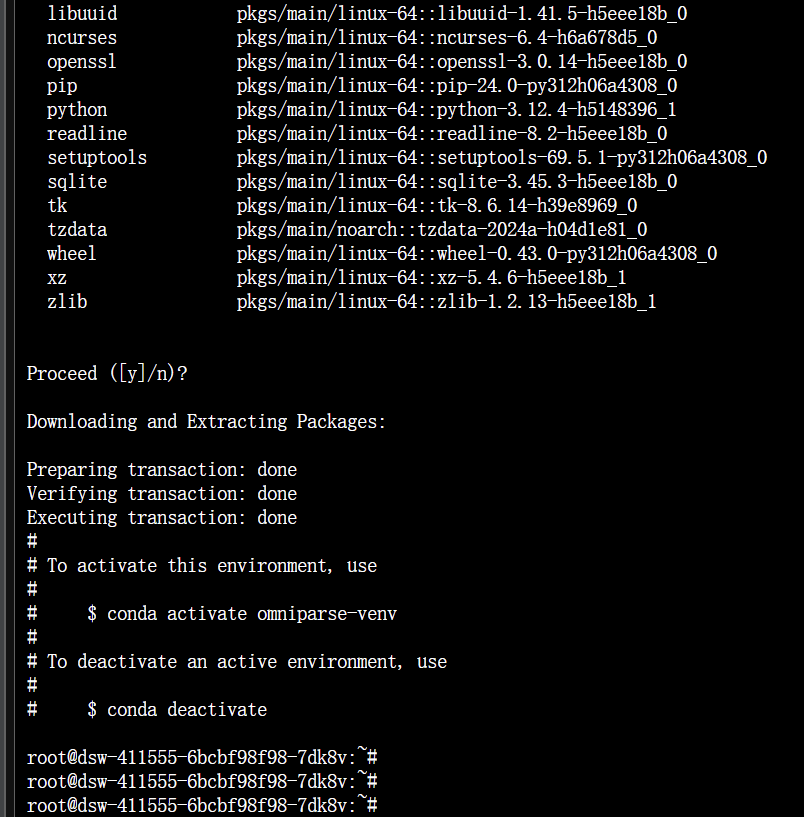Image resolution: width=804 pixels, height=817 pixels.
Task: Click the 'Preparing transaction: done' line
Action: 162,469
